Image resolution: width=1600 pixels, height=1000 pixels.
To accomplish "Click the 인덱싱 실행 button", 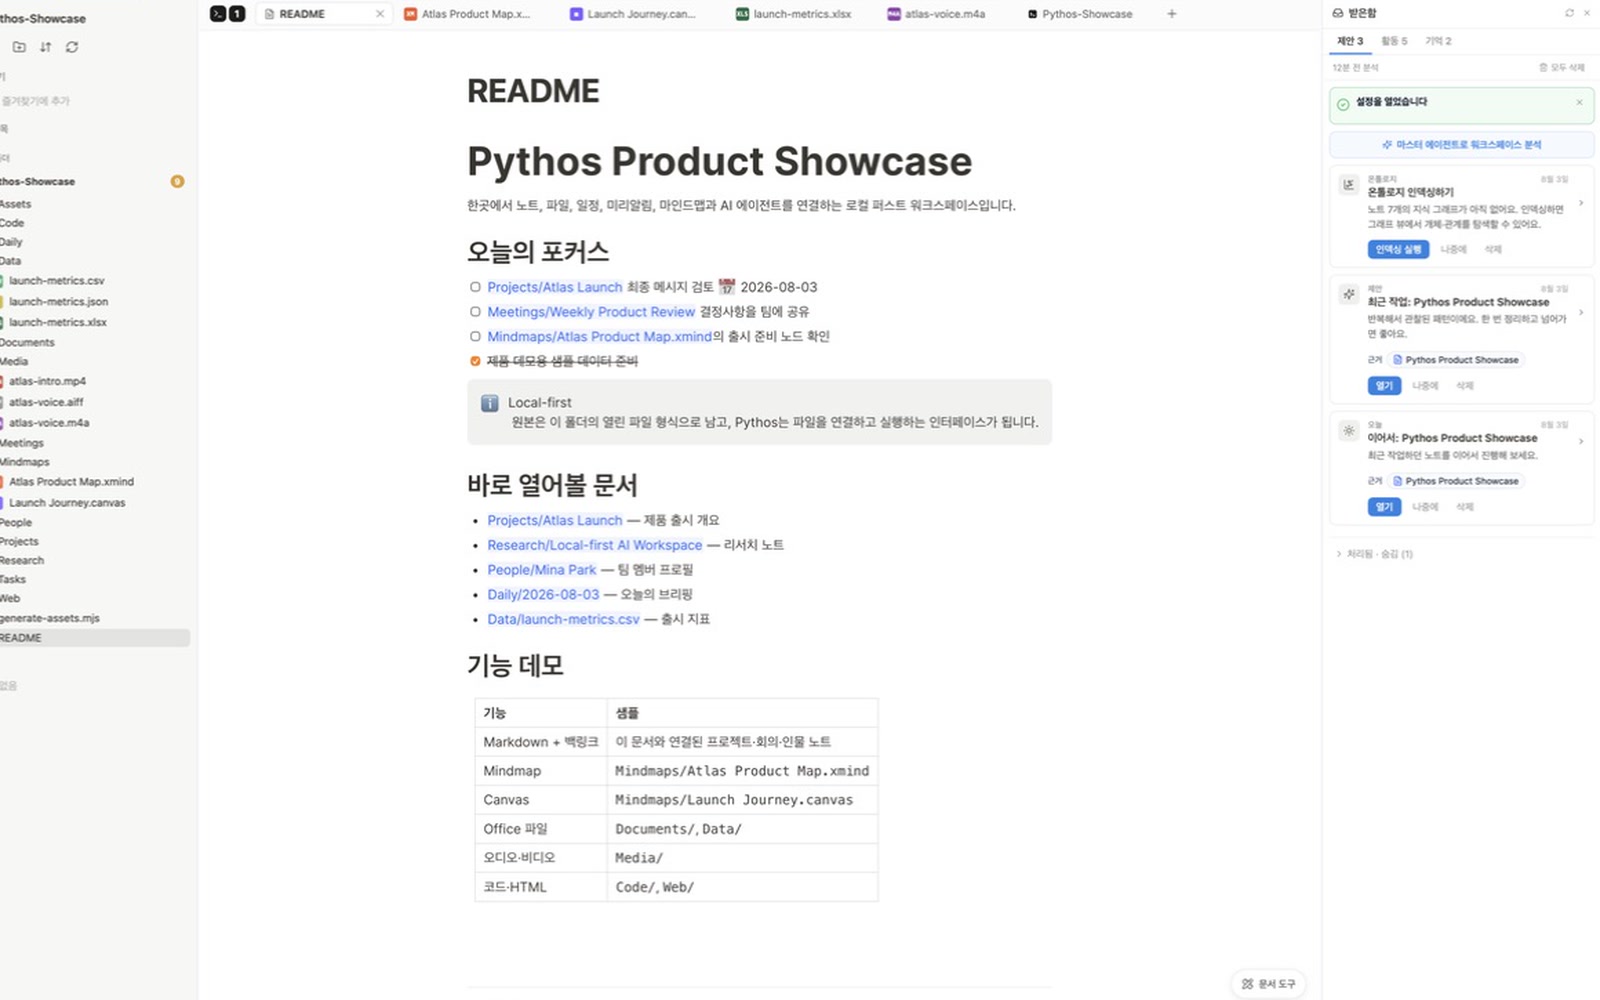I will click(1398, 249).
